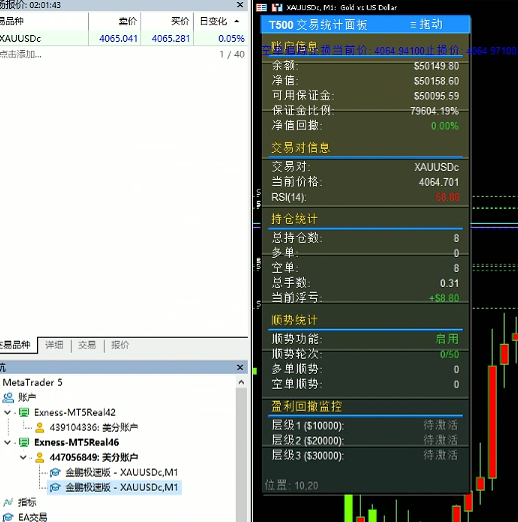
Task: Click the 账户 accounts icon in Navigator
Action: pos(8,397)
